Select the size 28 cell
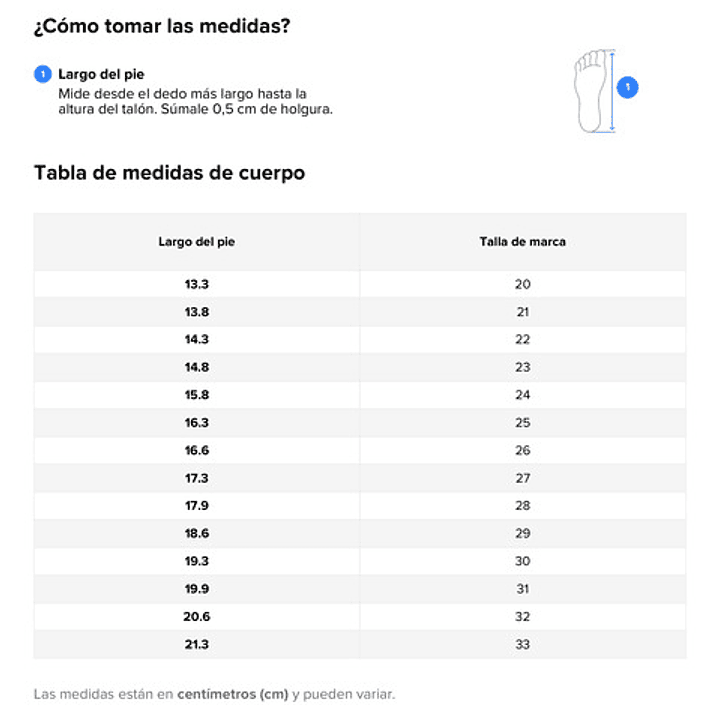The height and width of the screenshot is (719, 719). tap(522, 506)
